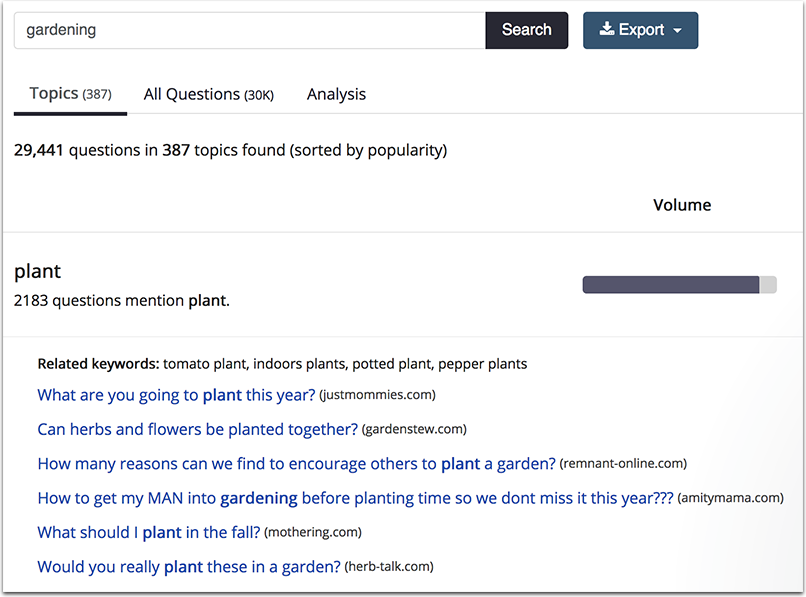The width and height of the screenshot is (806, 597).
Task: Click "What should I plant in the fall?"
Action: 148,532
